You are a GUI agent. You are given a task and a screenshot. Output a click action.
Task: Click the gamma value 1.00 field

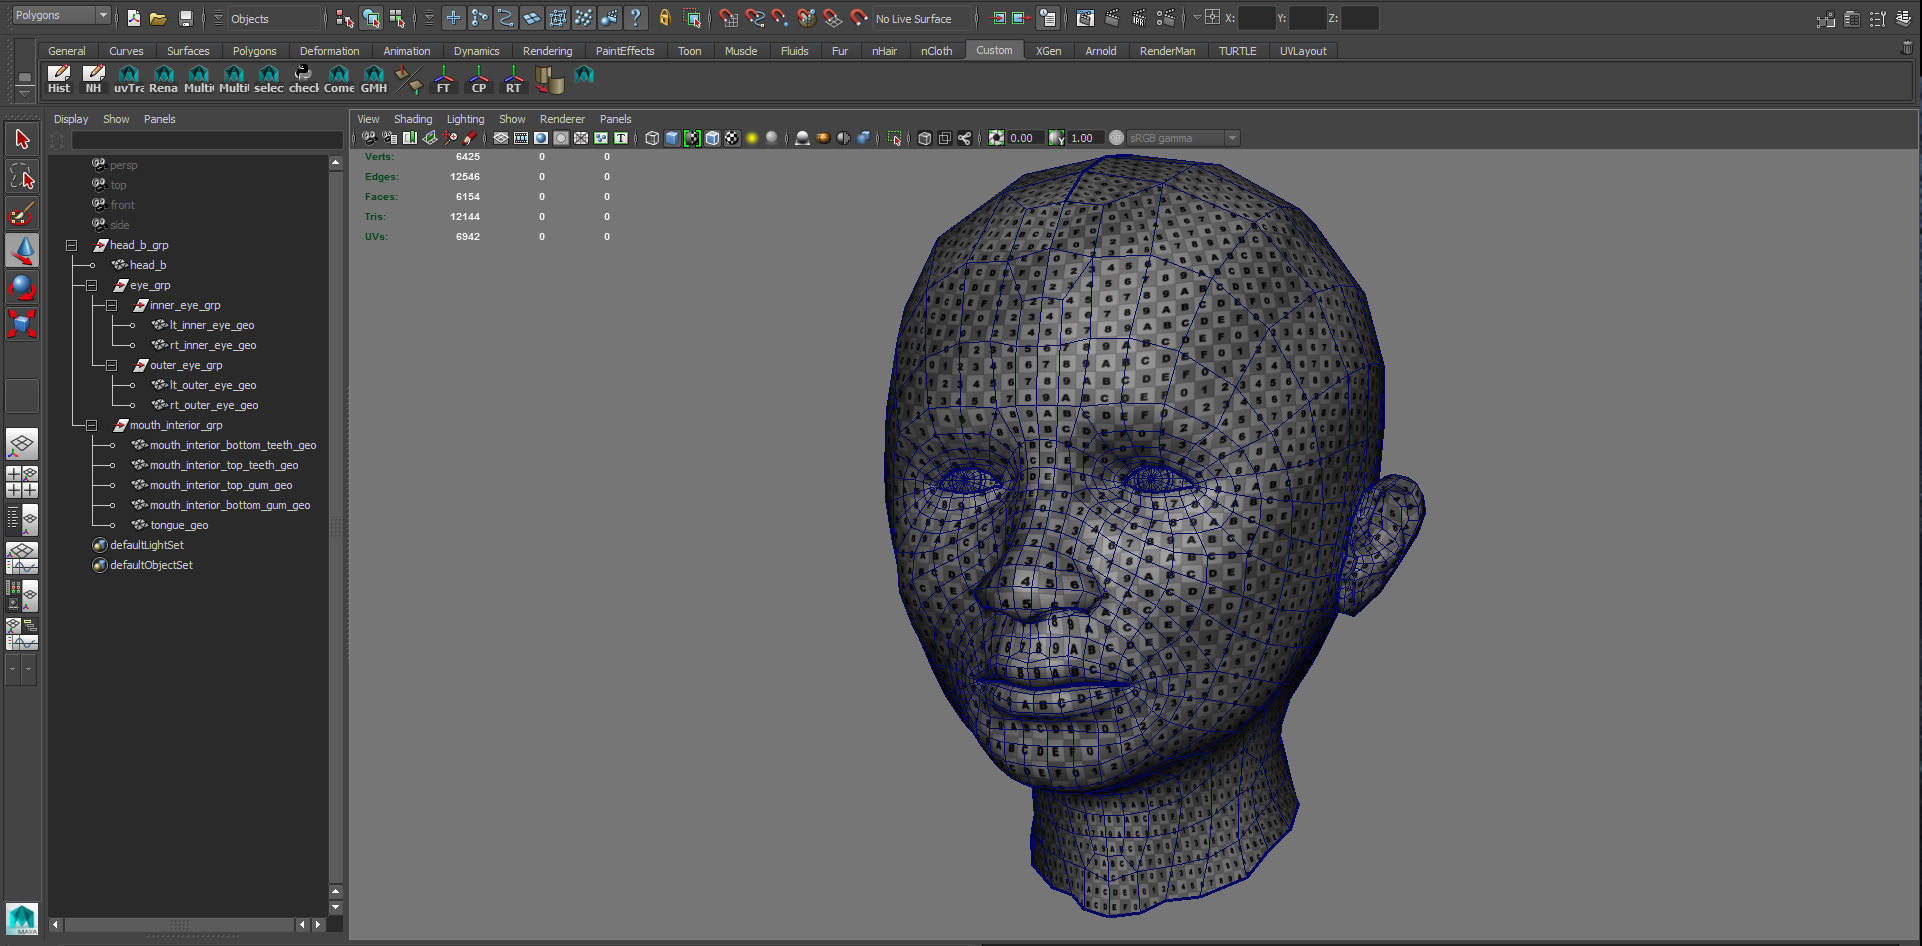pos(1086,138)
